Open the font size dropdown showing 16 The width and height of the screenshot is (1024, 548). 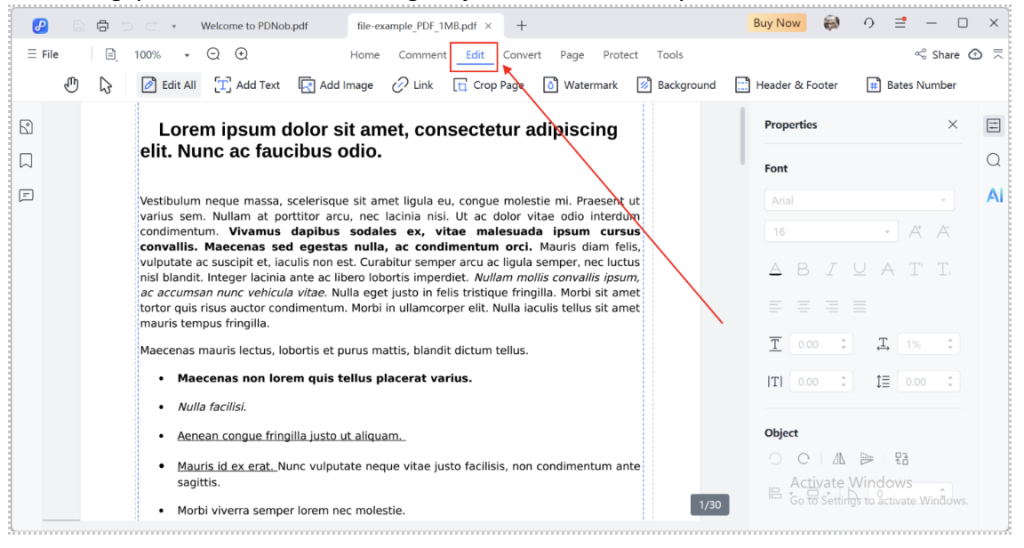(x=831, y=232)
